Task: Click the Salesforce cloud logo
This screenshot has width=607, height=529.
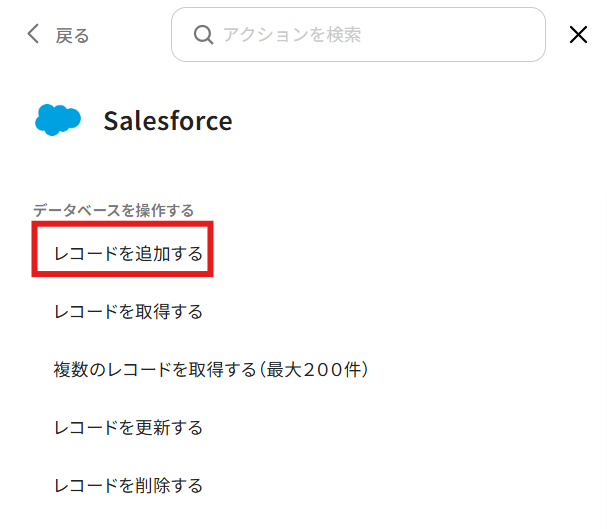Action: [58, 121]
